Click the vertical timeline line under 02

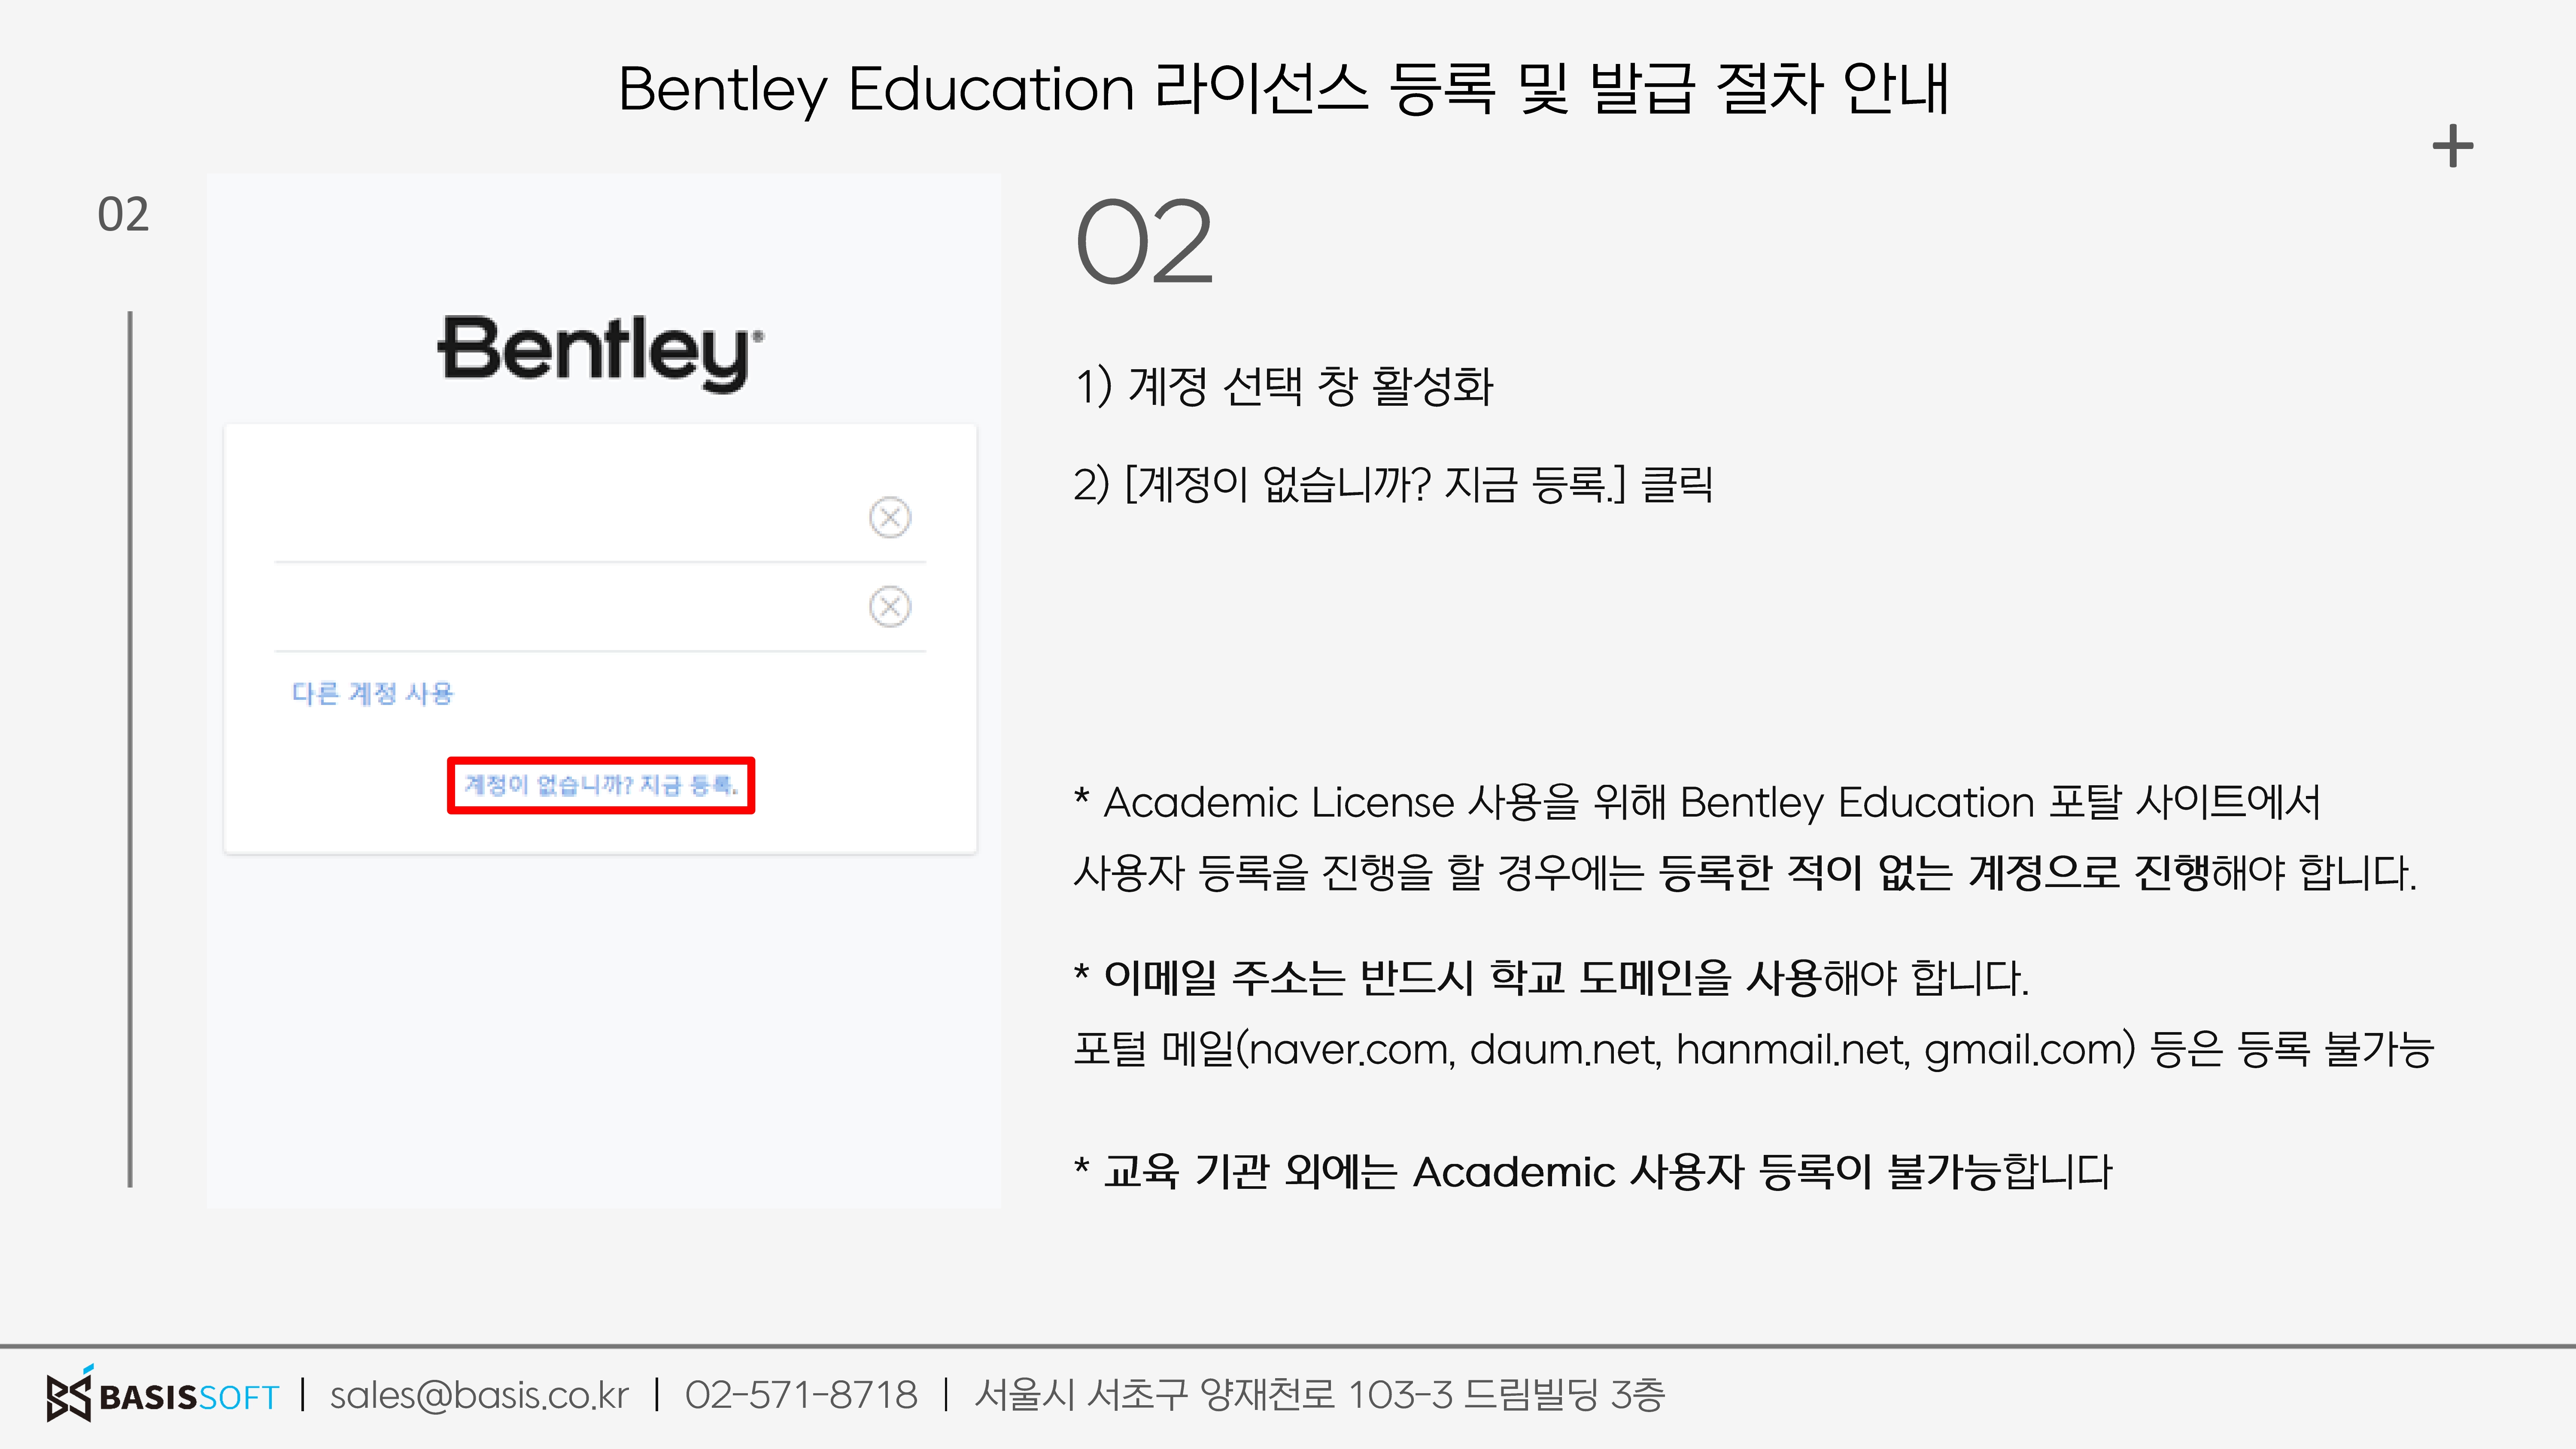tap(130, 749)
